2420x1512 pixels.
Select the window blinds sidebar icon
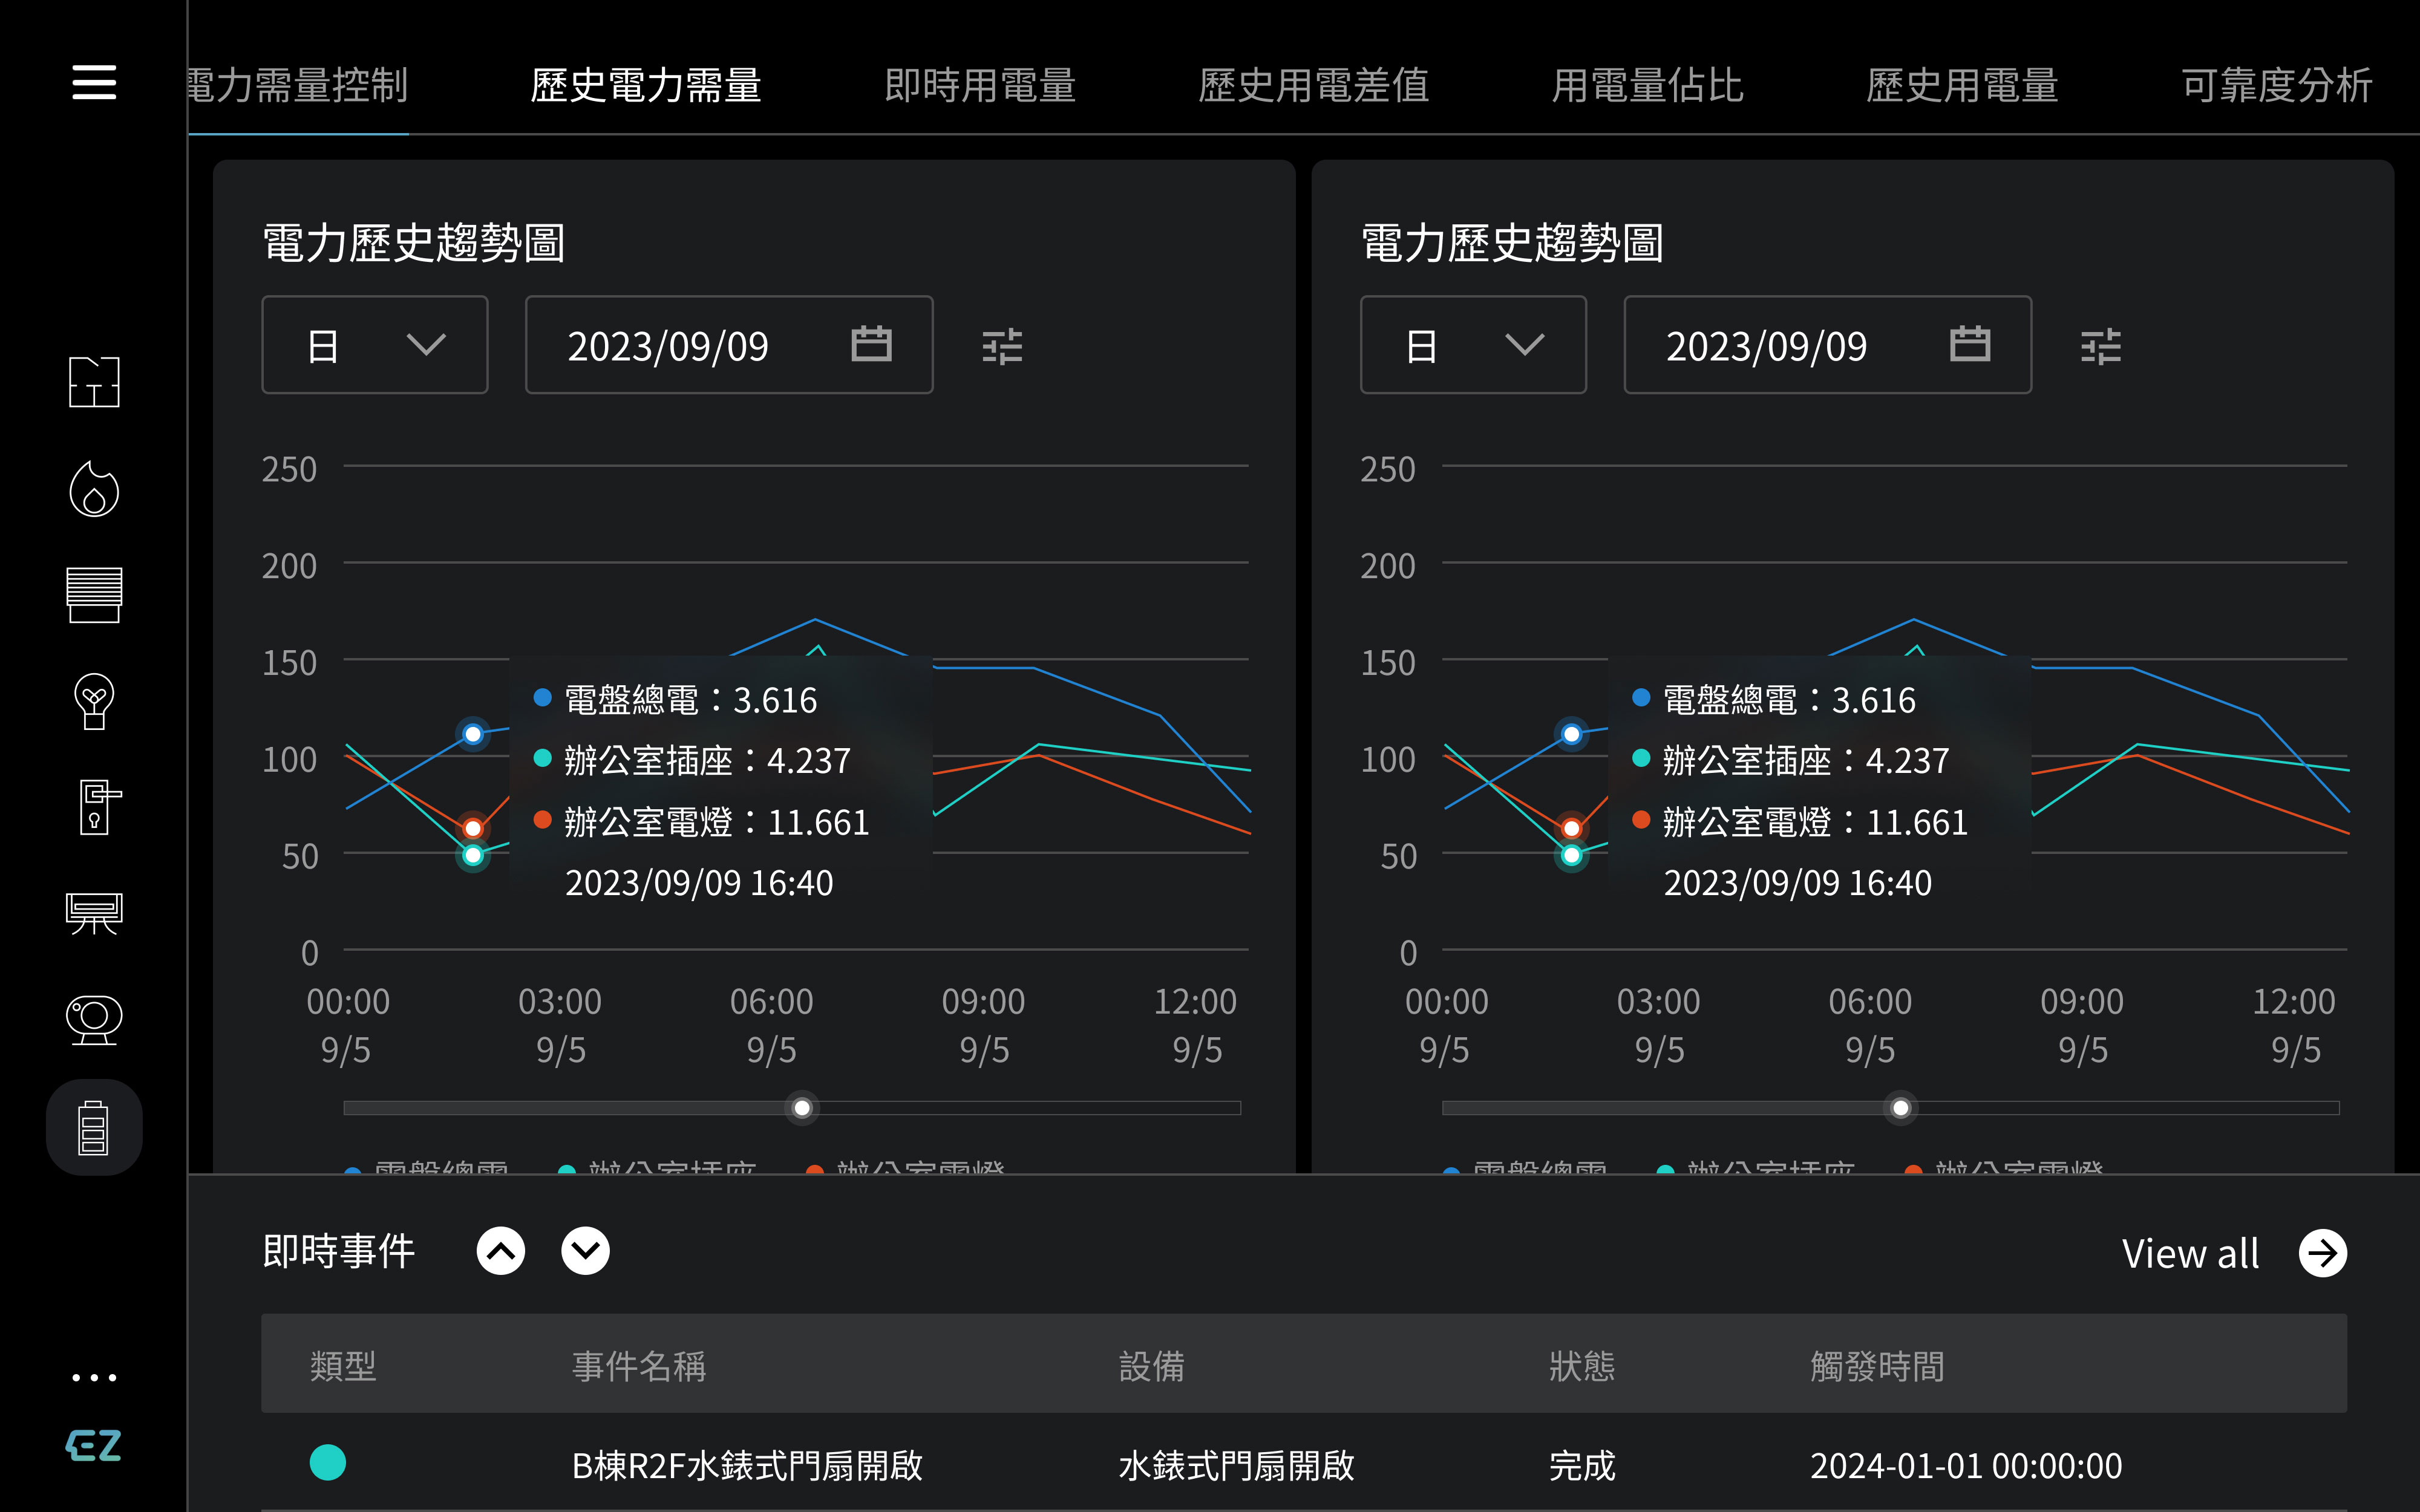pyautogui.click(x=94, y=595)
